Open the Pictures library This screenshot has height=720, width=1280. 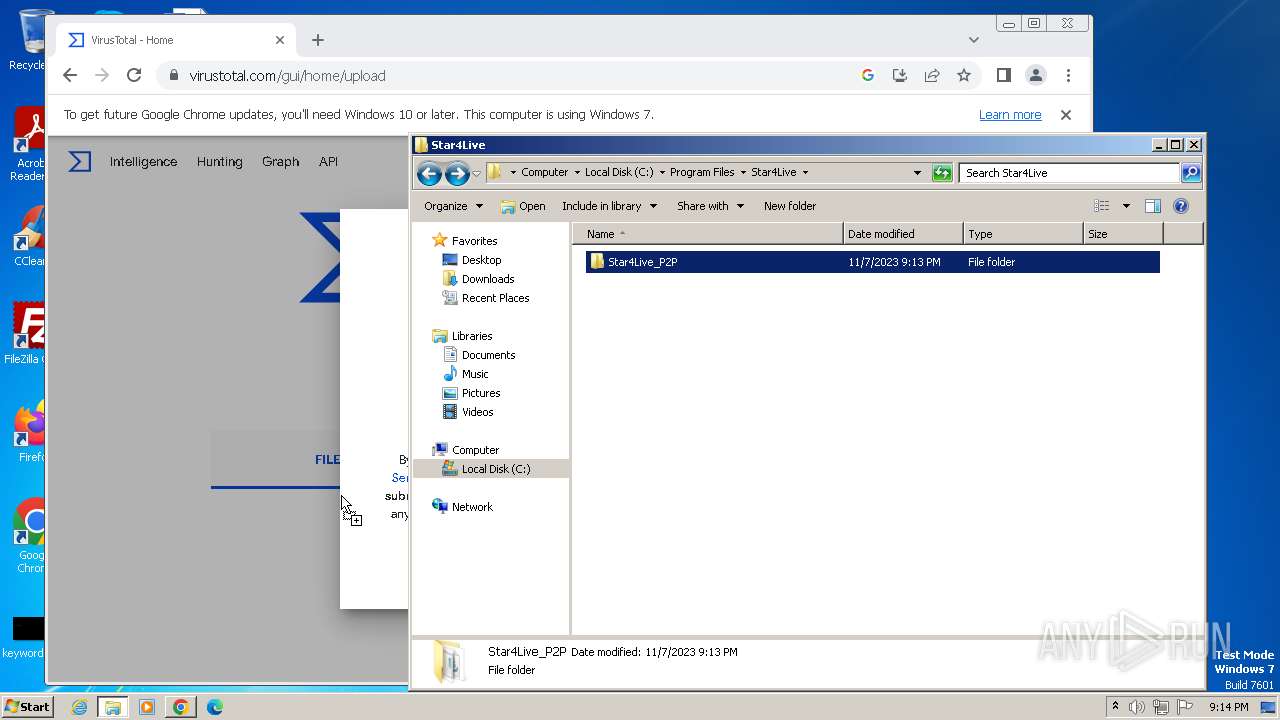(480, 393)
